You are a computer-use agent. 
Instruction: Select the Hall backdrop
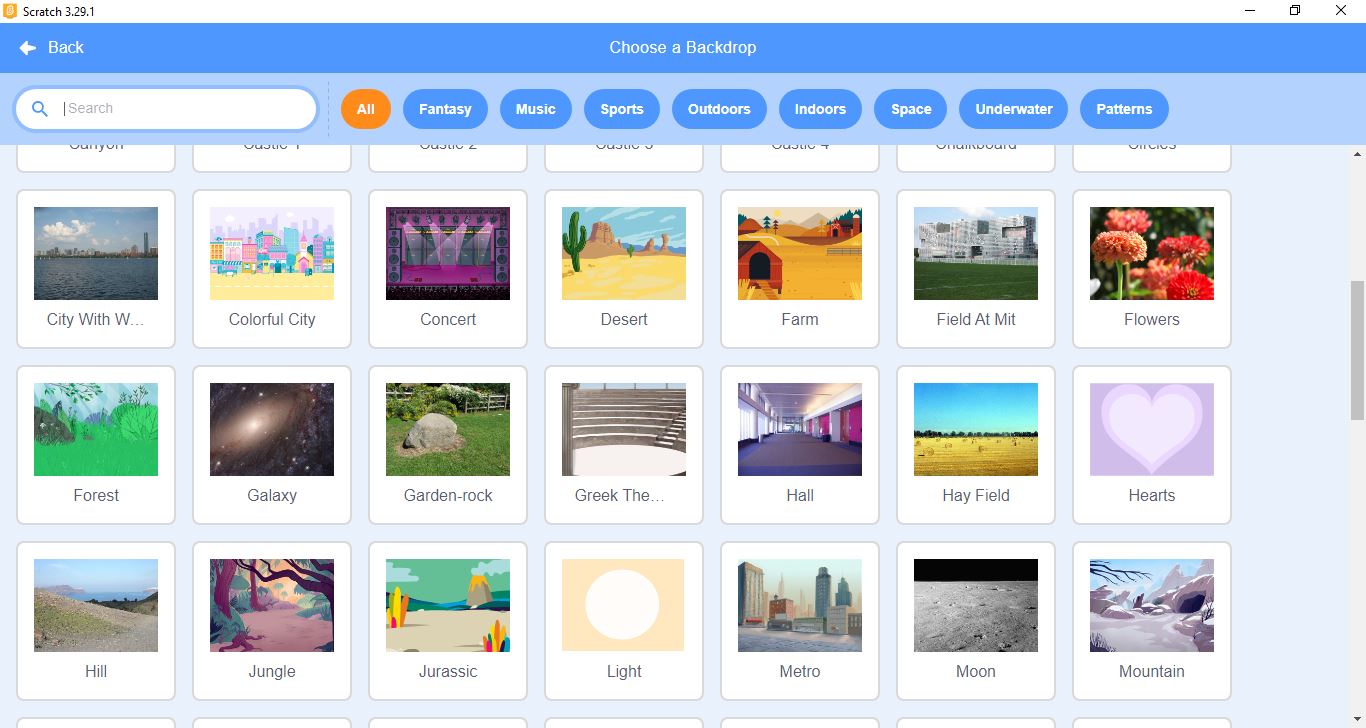800,444
